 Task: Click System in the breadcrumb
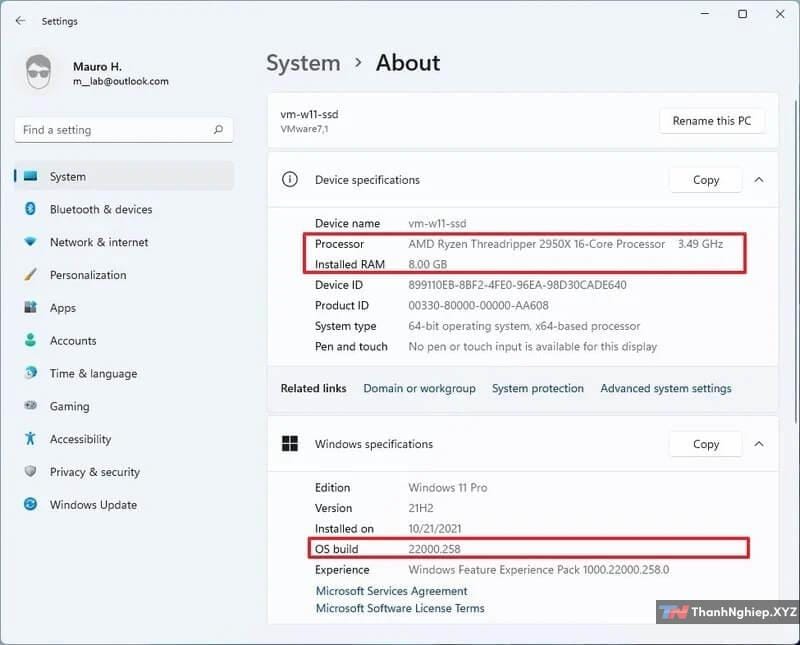(303, 63)
